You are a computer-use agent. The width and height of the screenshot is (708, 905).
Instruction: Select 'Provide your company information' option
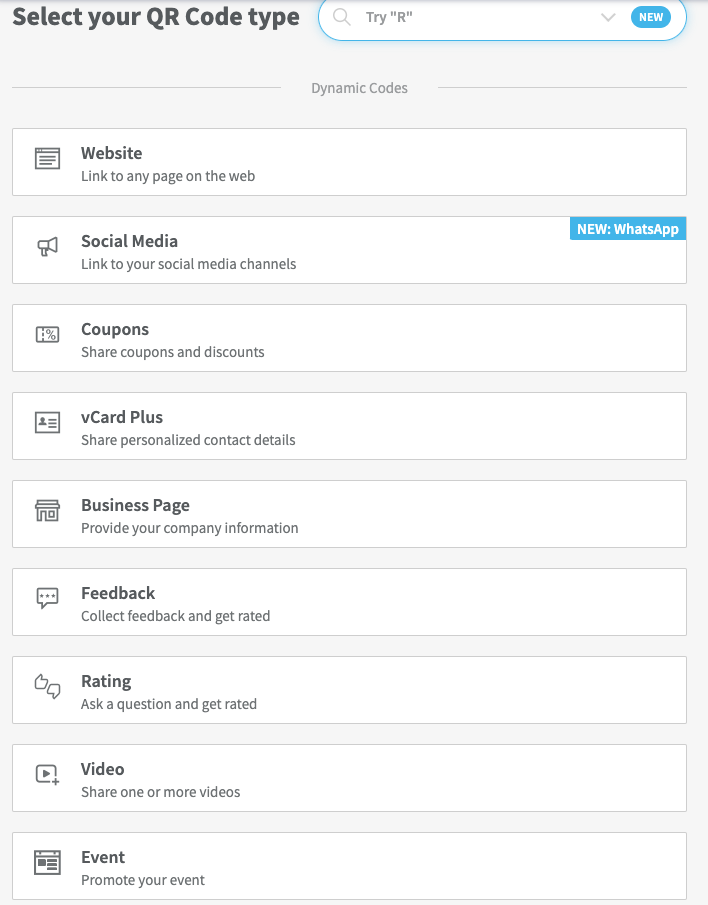pyautogui.click(x=189, y=528)
